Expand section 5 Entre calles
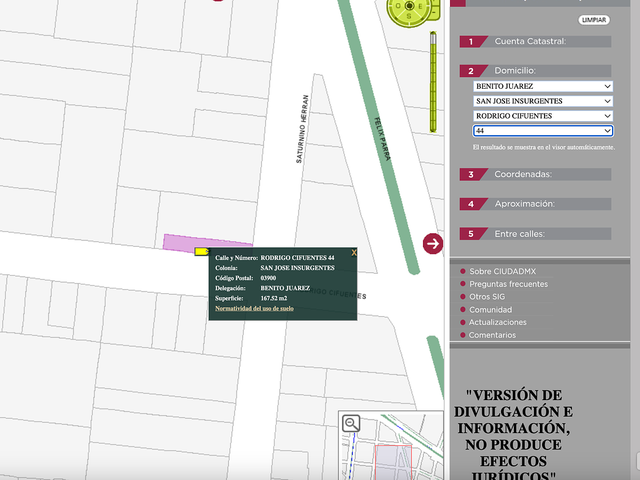The height and width of the screenshot is (480, 640). 536,234
